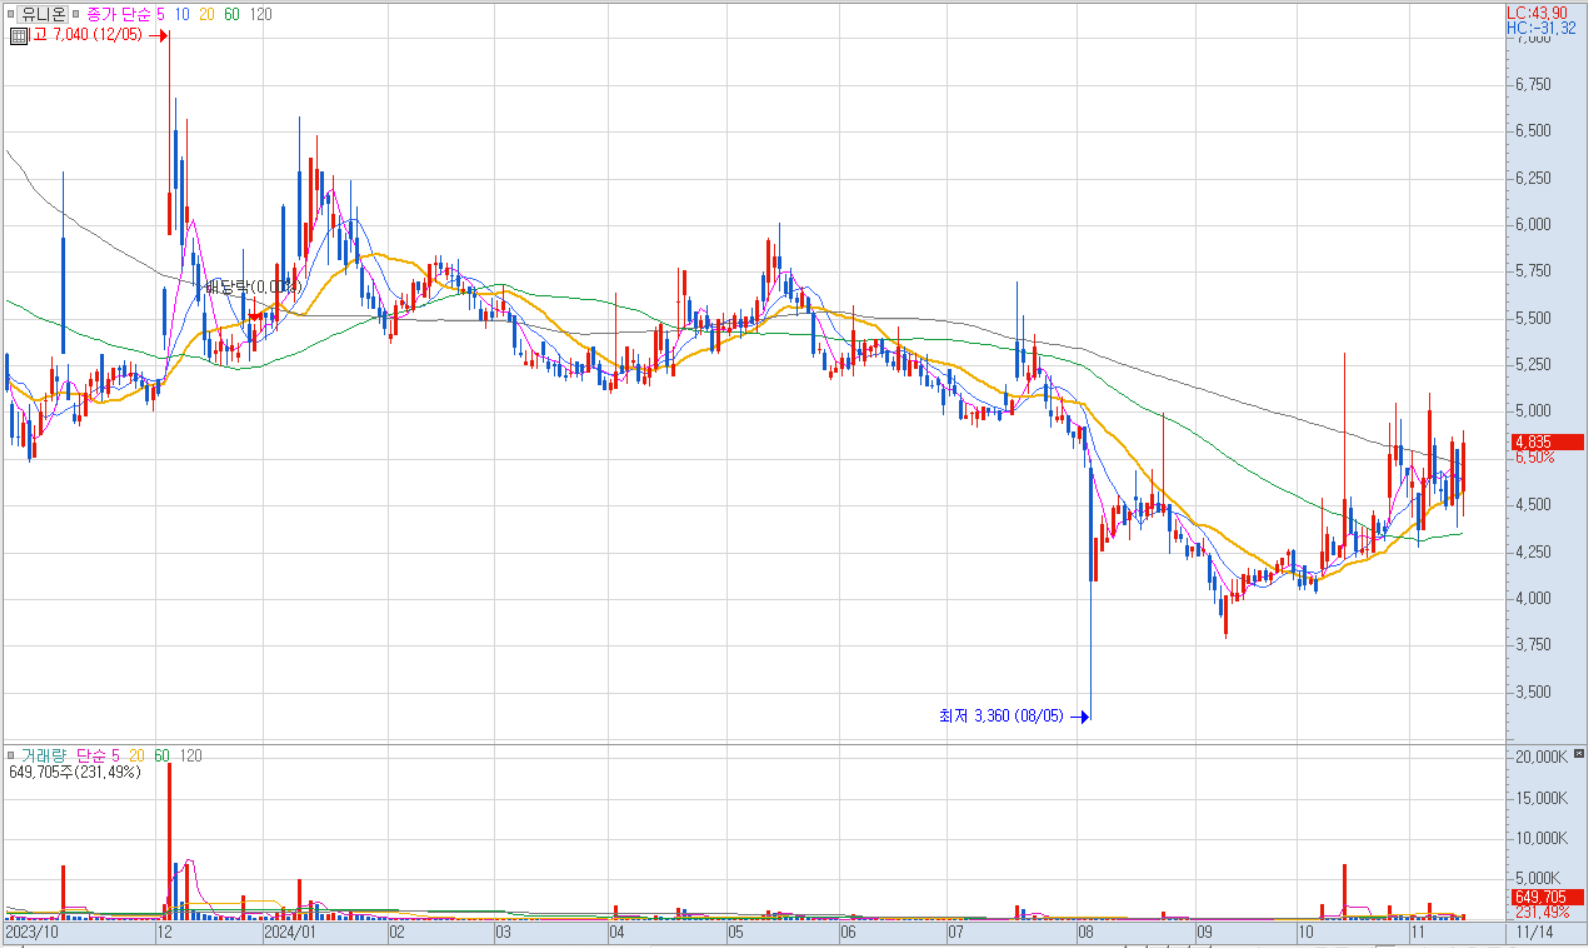This screenshot has width=1588, height=948.
Task: Click the 231,49% volume ratio on axis
Action: click(x=1543, y=912)
